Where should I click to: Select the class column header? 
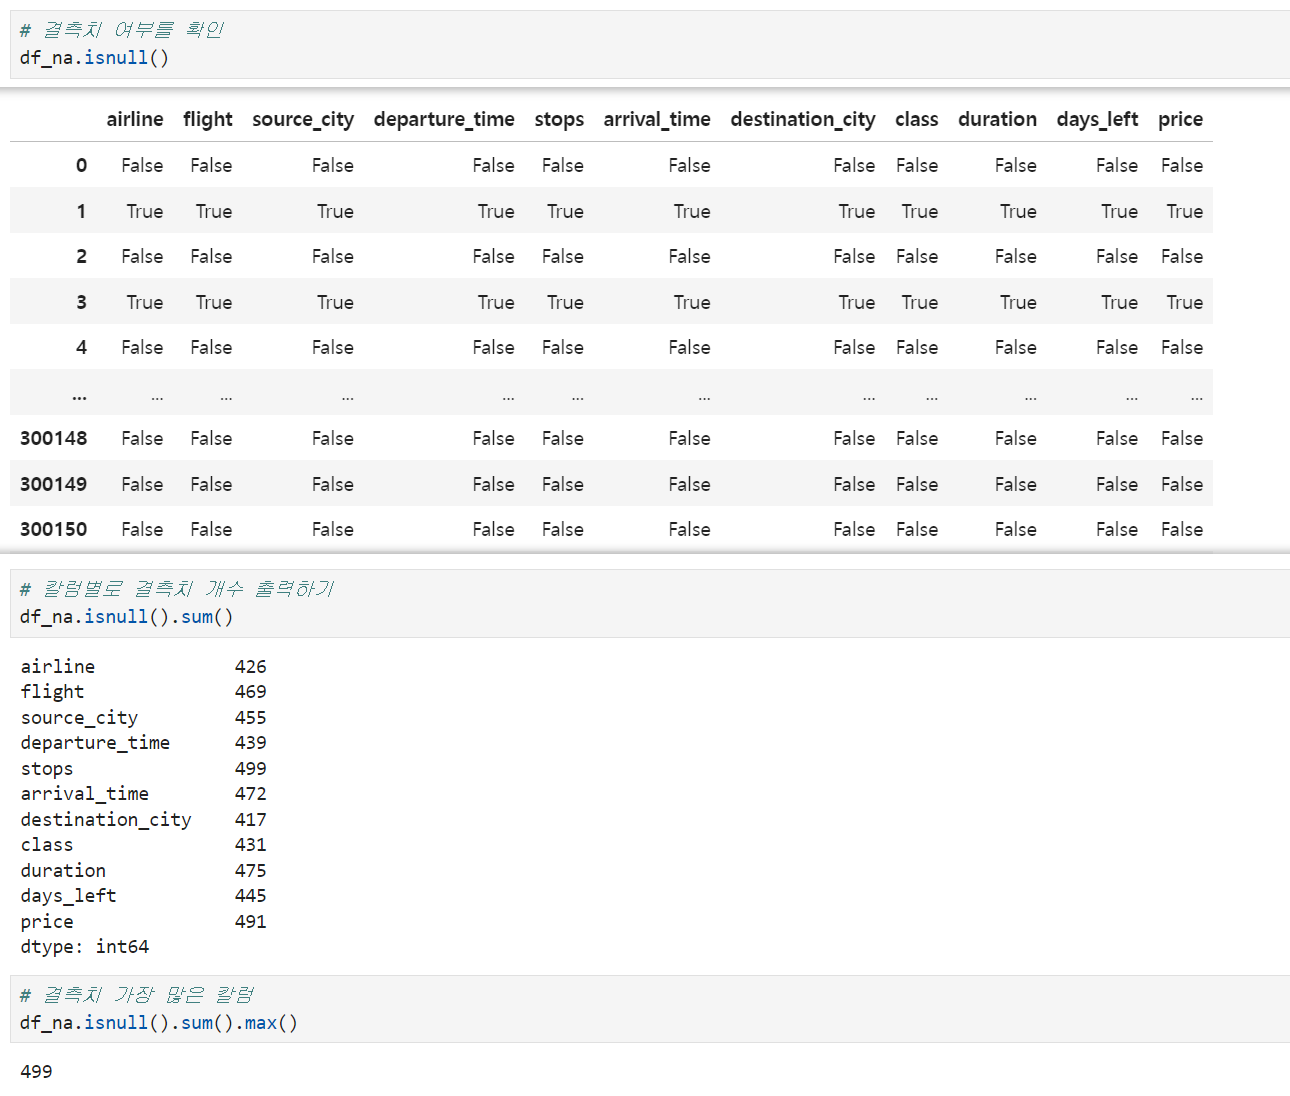point(917,119)
